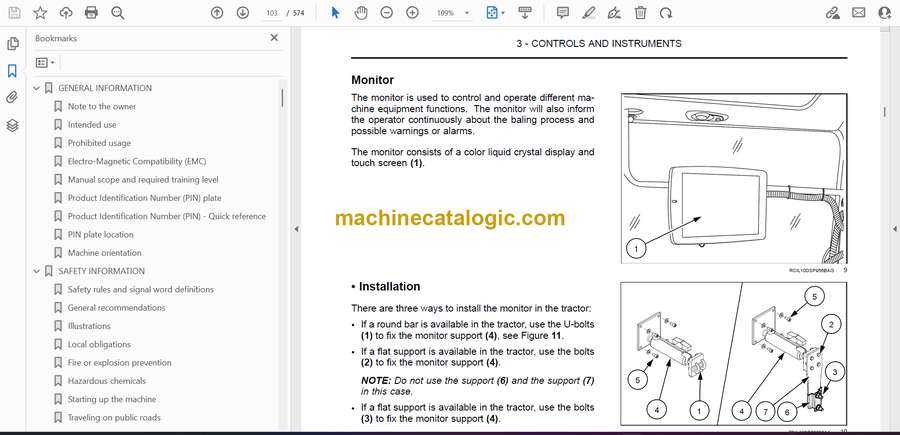The width and height of the screenshot is (900, 435).
Task: Zoom in with plus icon
Action: [413, 13]
